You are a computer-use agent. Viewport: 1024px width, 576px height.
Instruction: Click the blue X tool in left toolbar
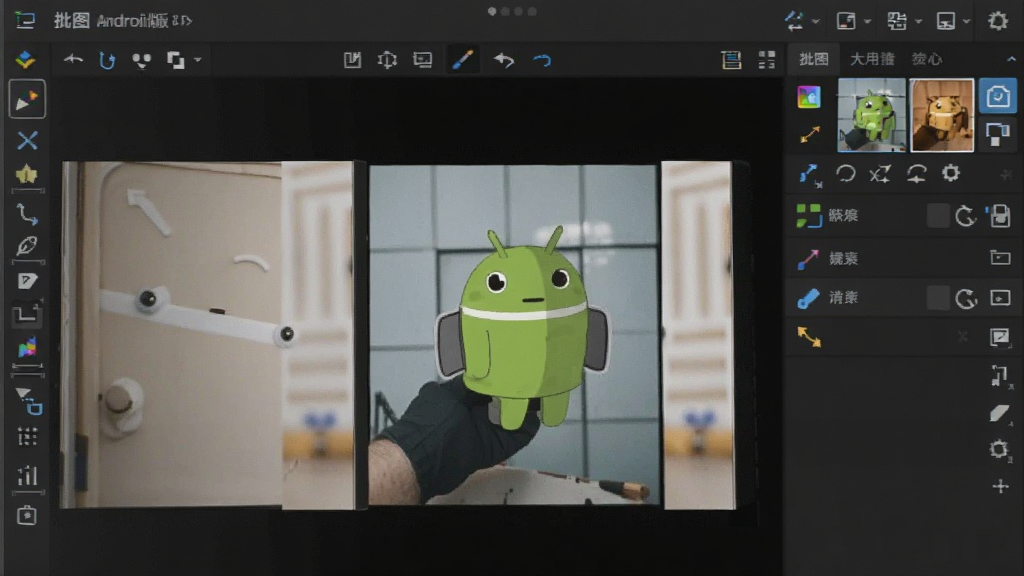click(27, 140)
